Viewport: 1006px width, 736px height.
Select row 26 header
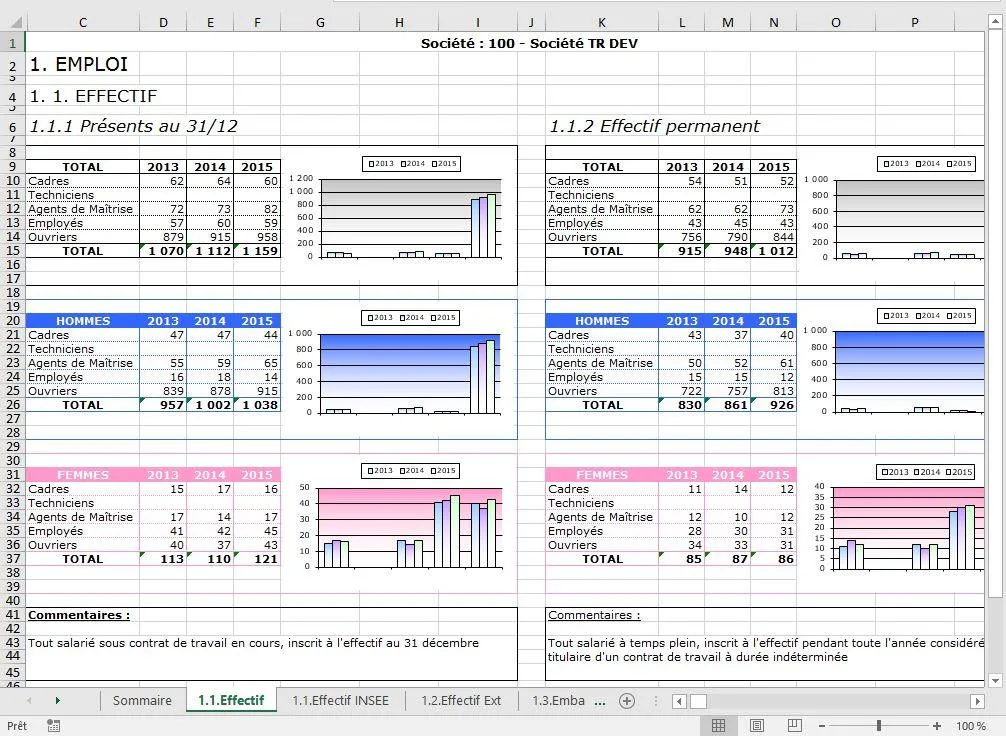click(13, 405)
